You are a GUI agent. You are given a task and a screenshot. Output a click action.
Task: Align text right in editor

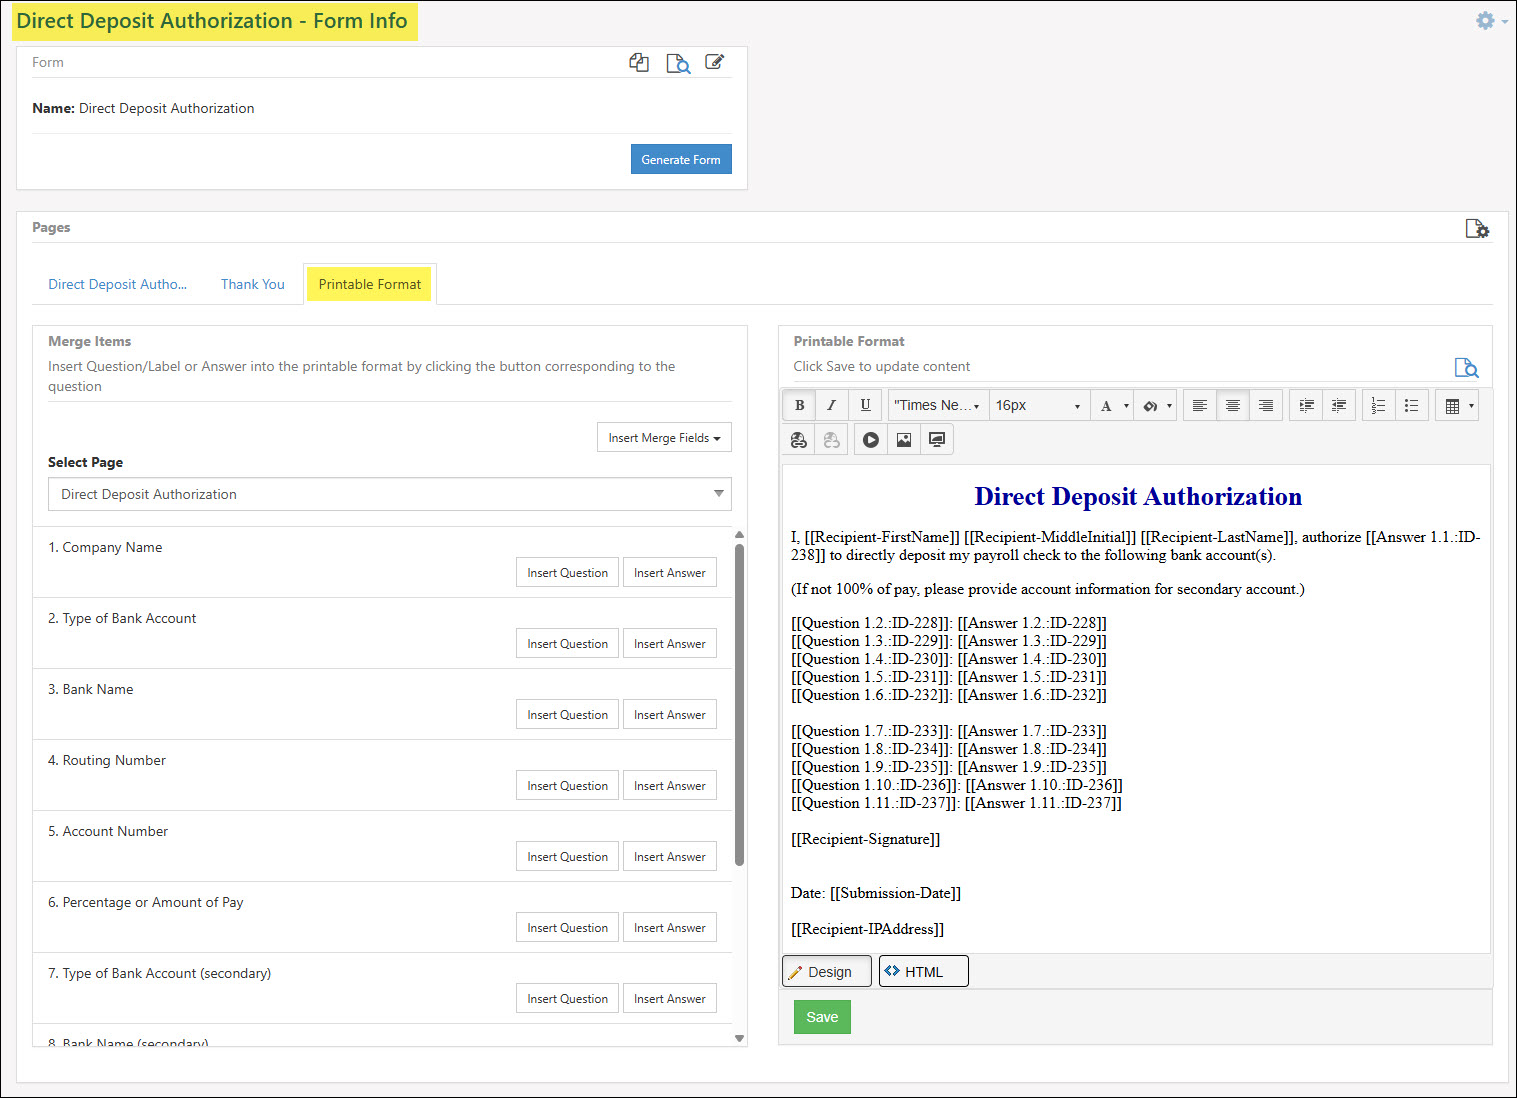pyautogui.click(x=1266, y=405)
